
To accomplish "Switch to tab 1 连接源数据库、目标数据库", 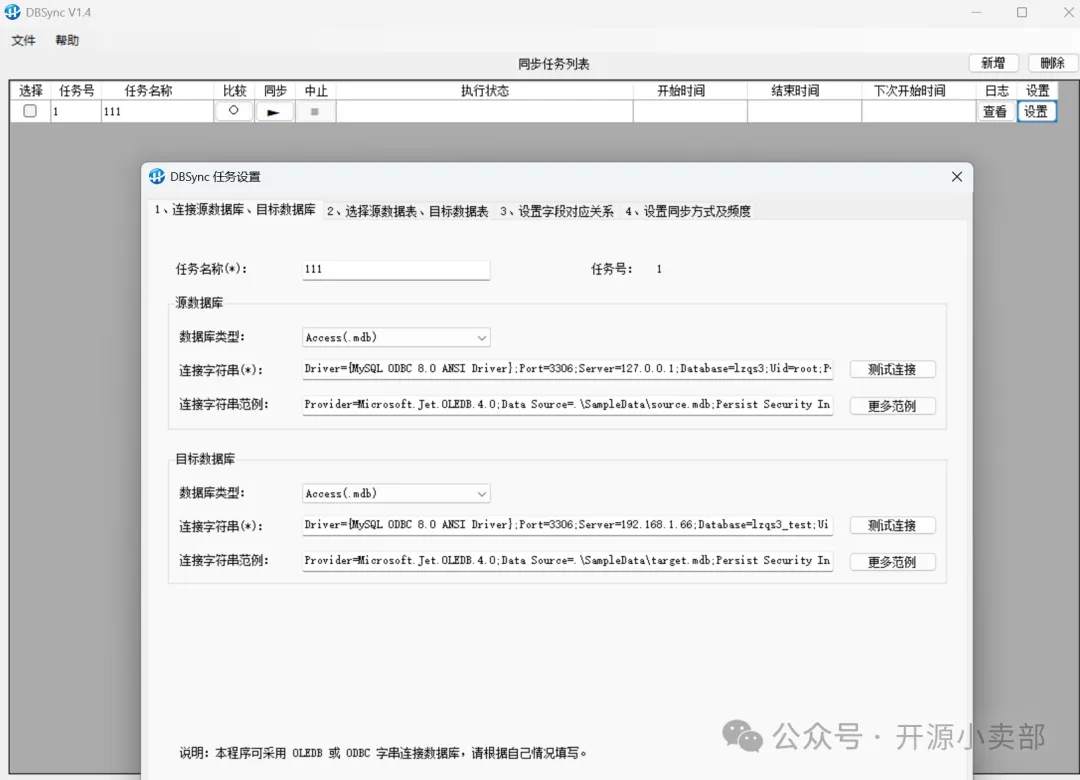I will coord(235,209).
